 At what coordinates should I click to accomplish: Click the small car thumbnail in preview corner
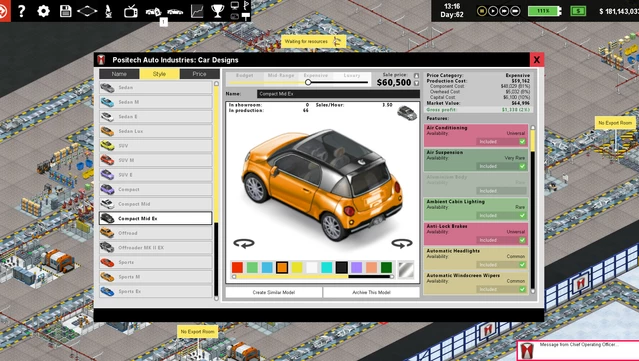tap(407, 113)
